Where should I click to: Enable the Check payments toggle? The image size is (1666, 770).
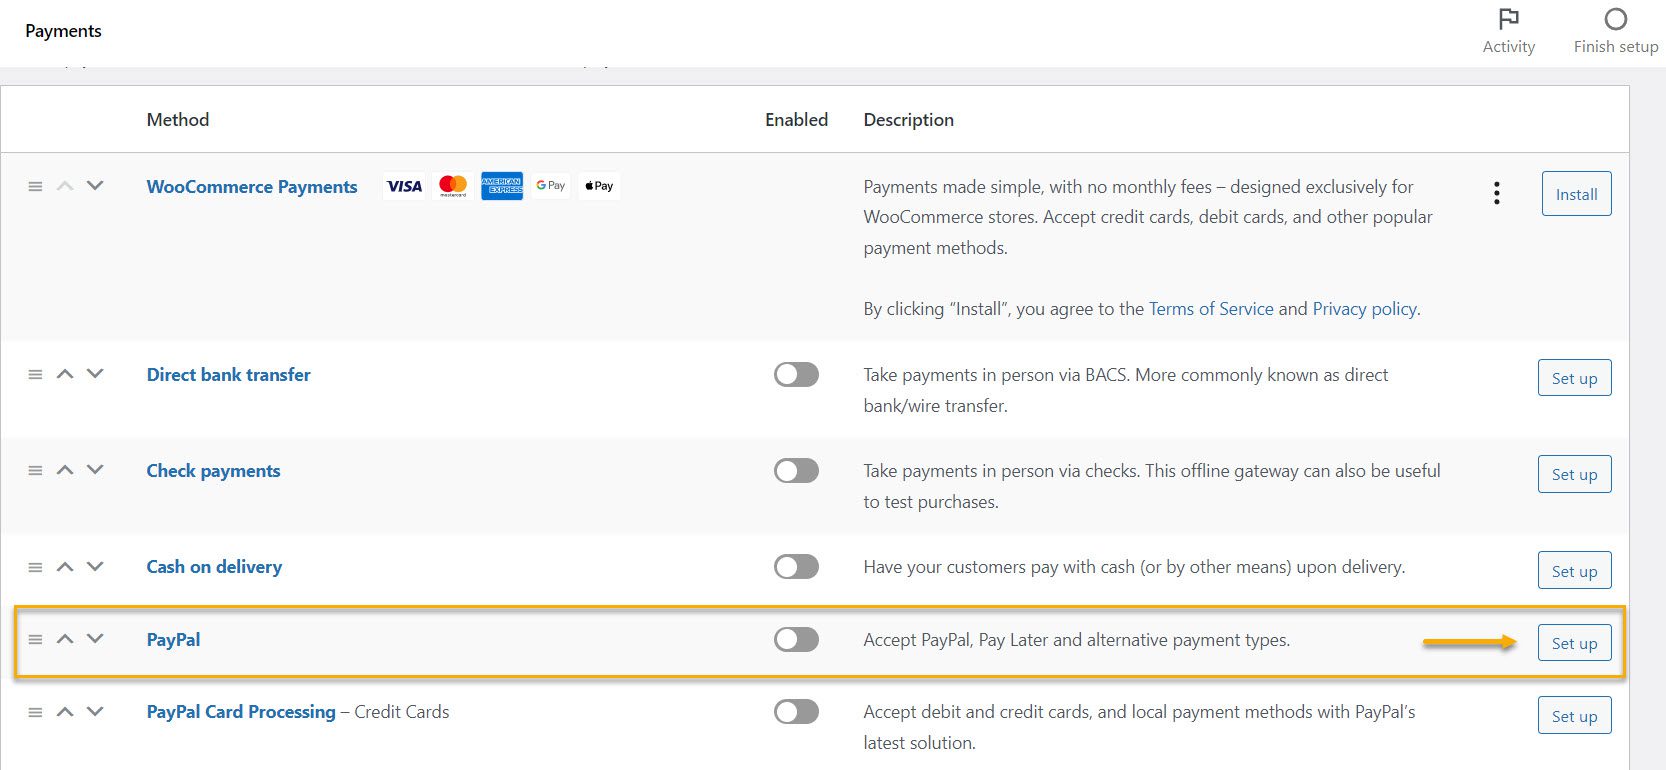coord(796,471)
